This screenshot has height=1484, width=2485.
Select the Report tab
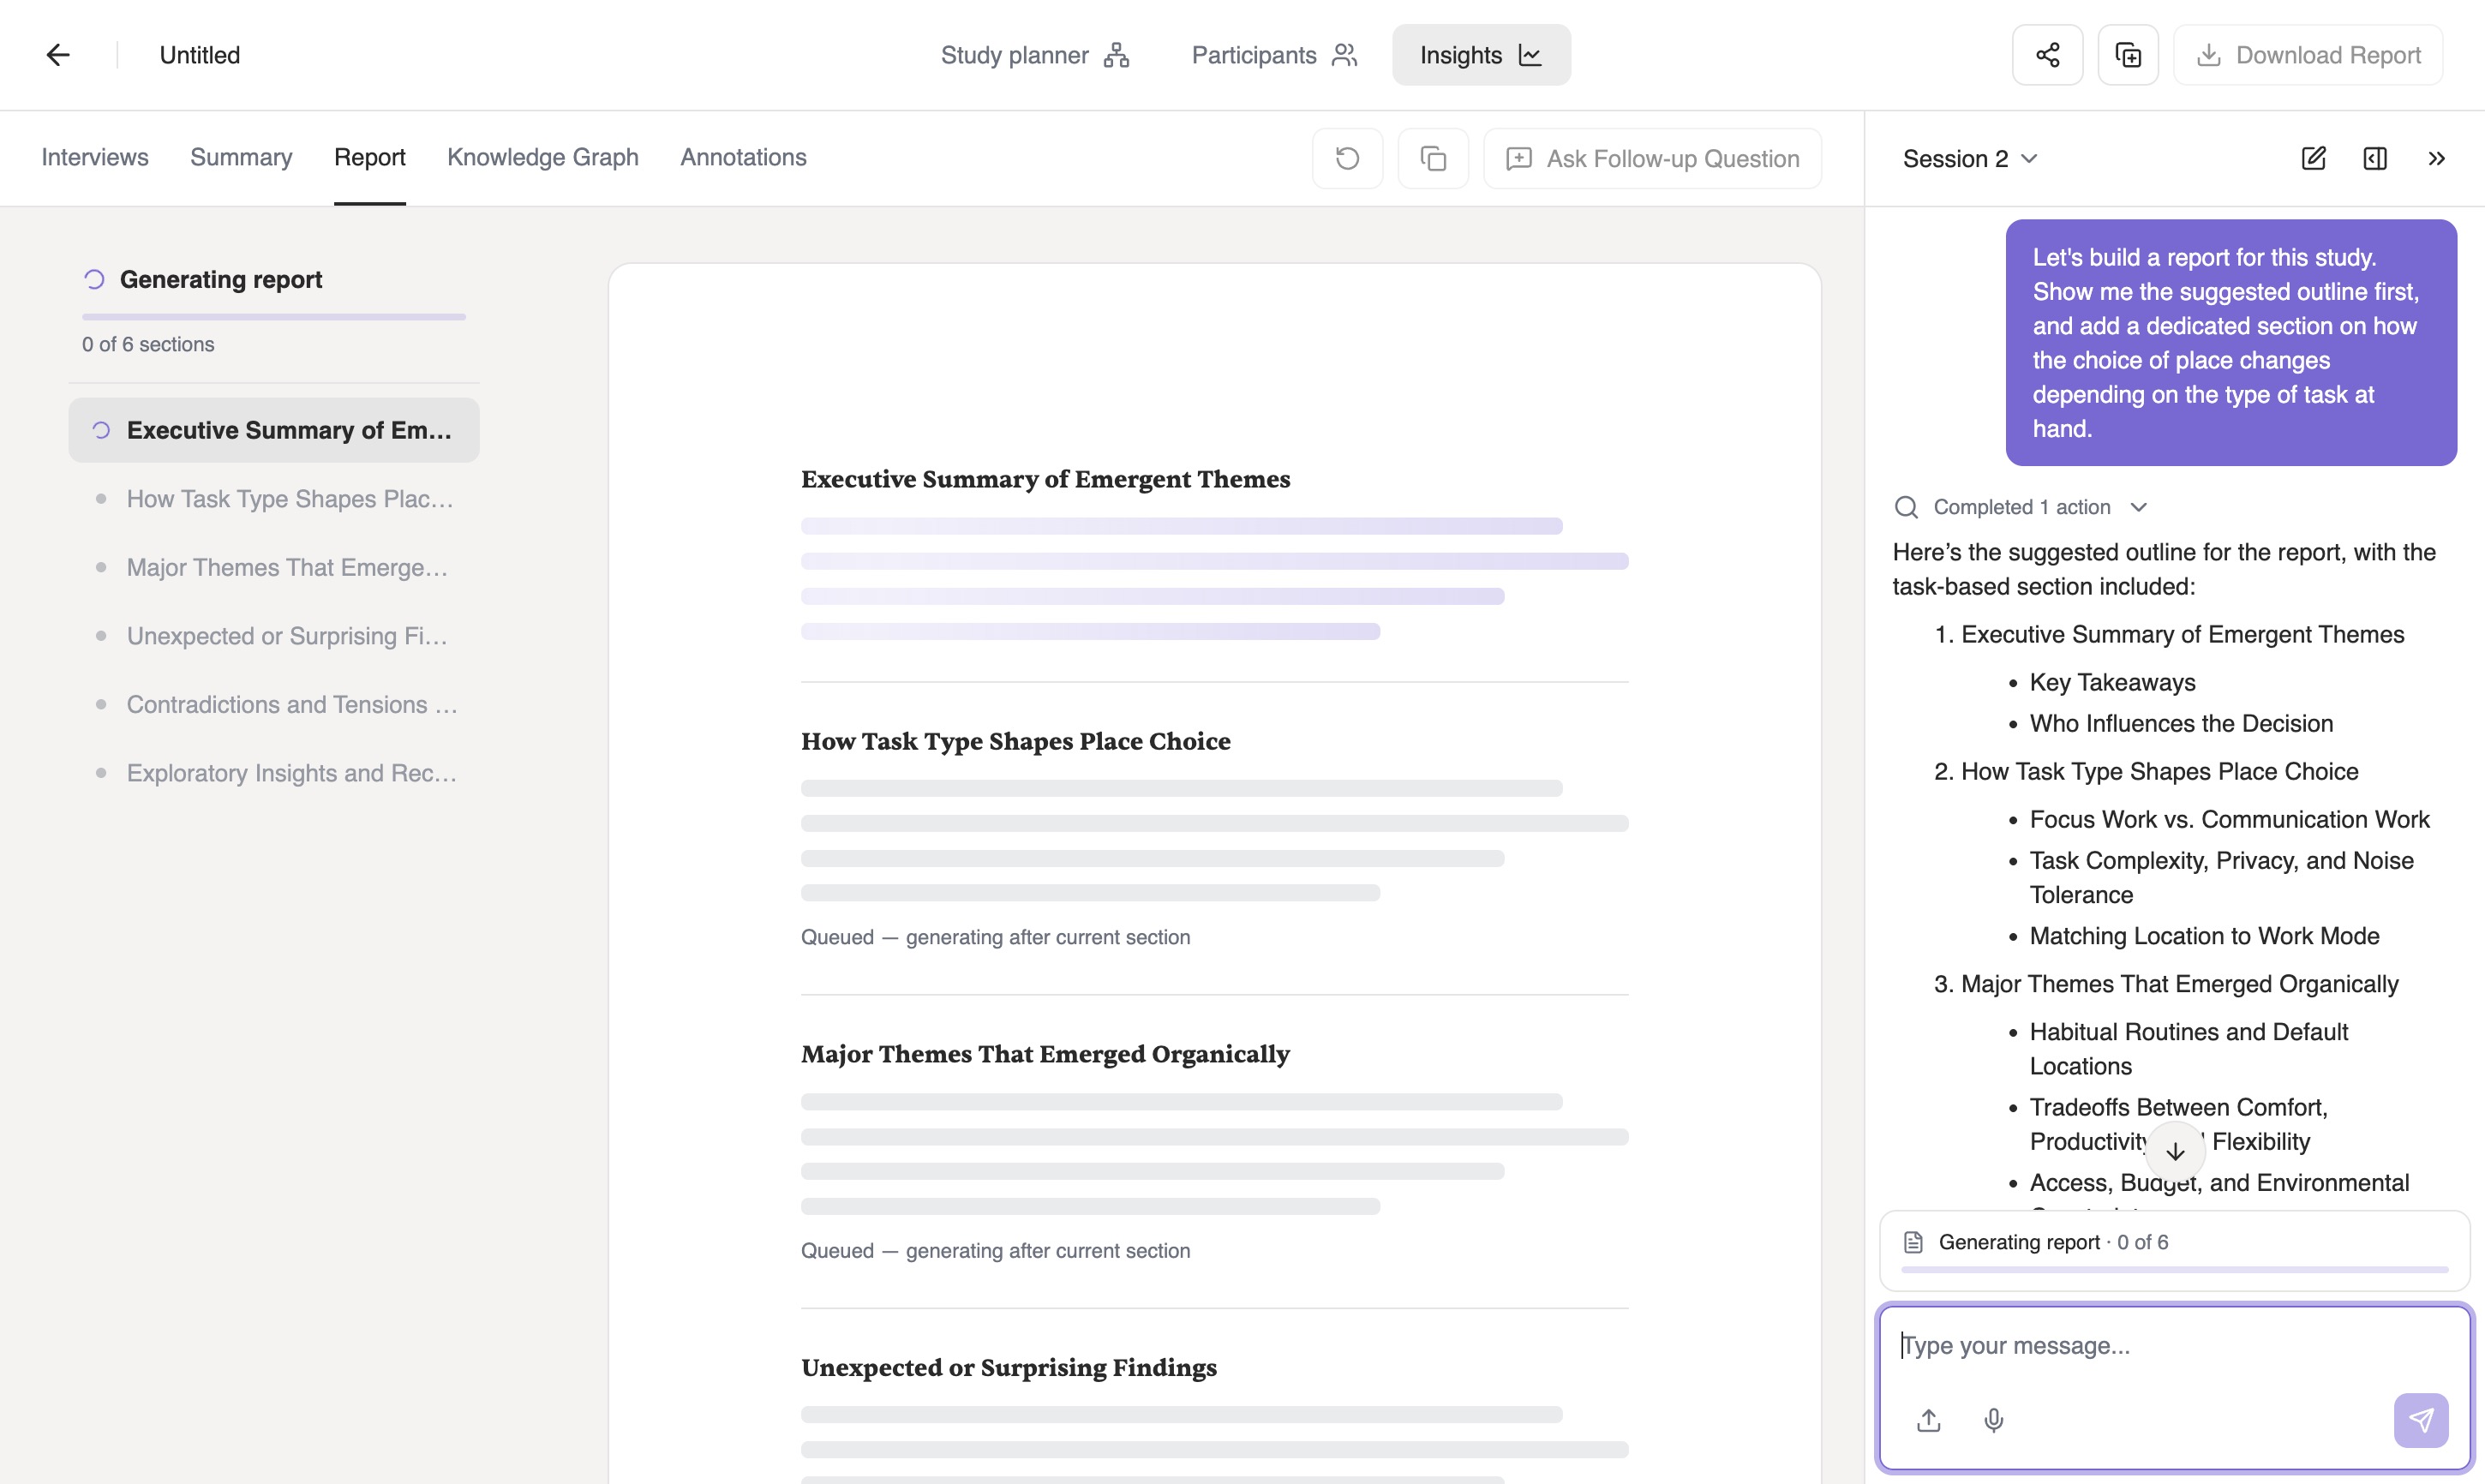click(x=370, y=157)
